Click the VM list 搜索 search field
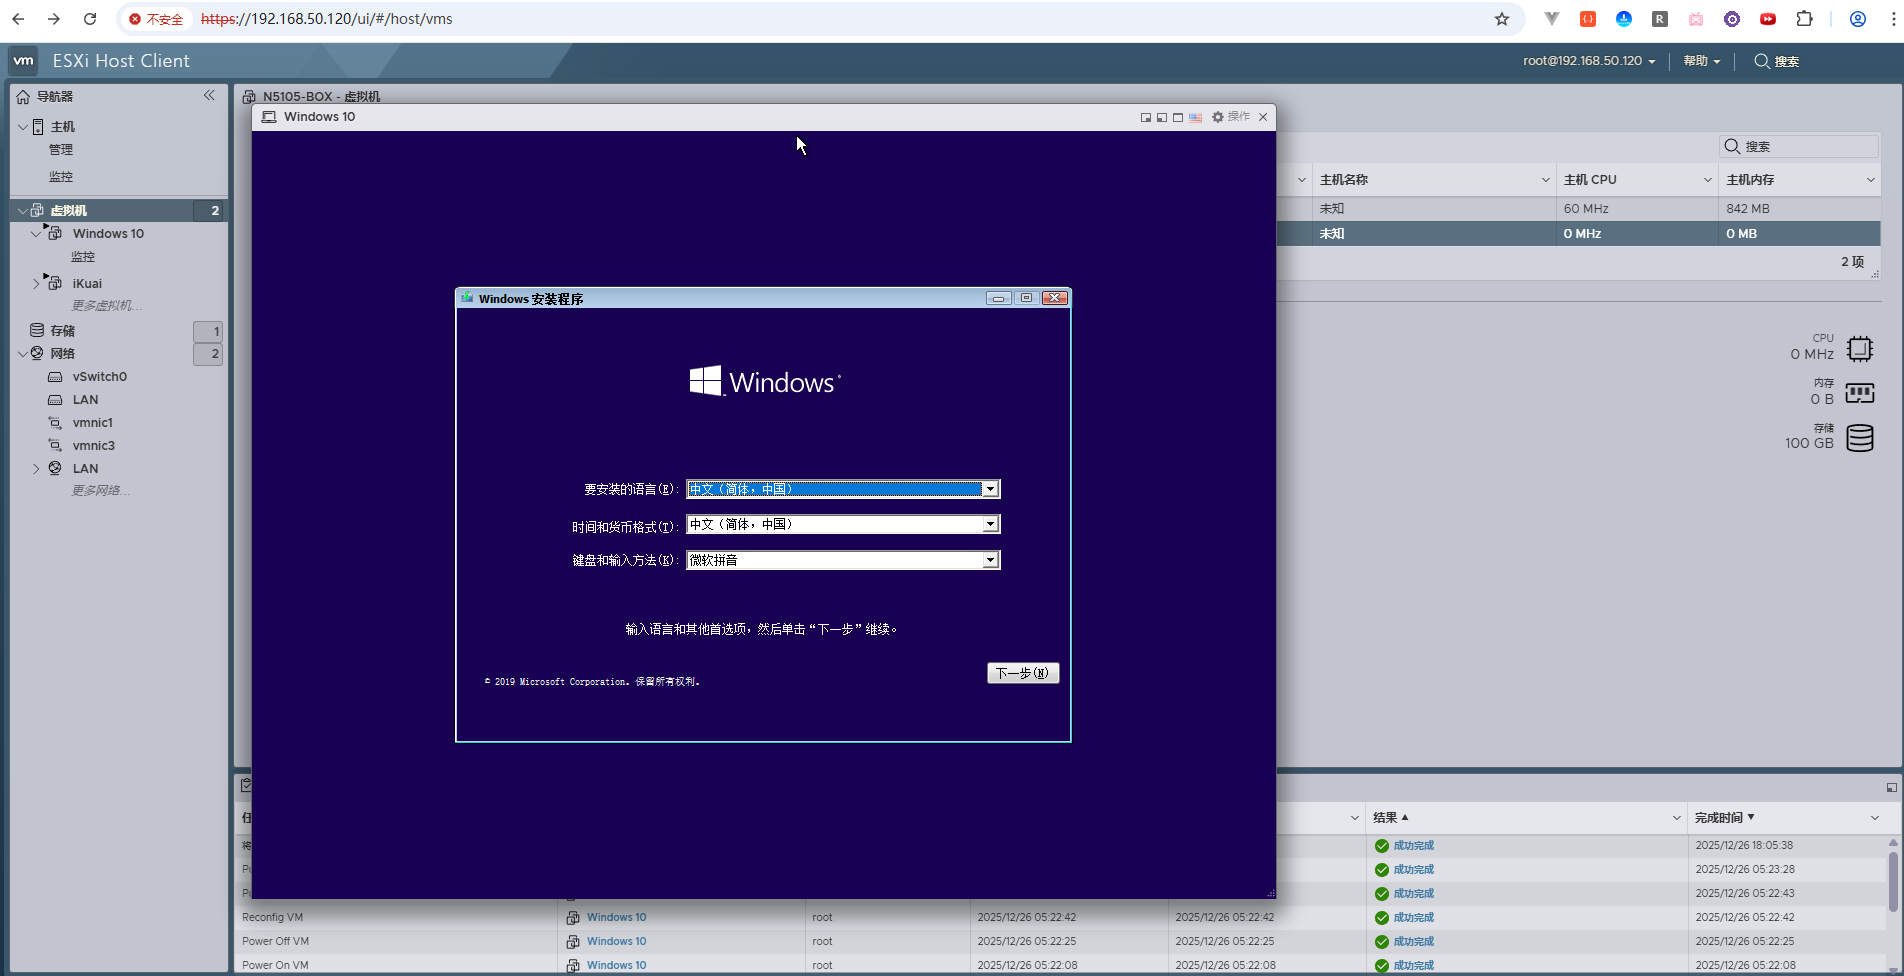 pos(1806,147)
